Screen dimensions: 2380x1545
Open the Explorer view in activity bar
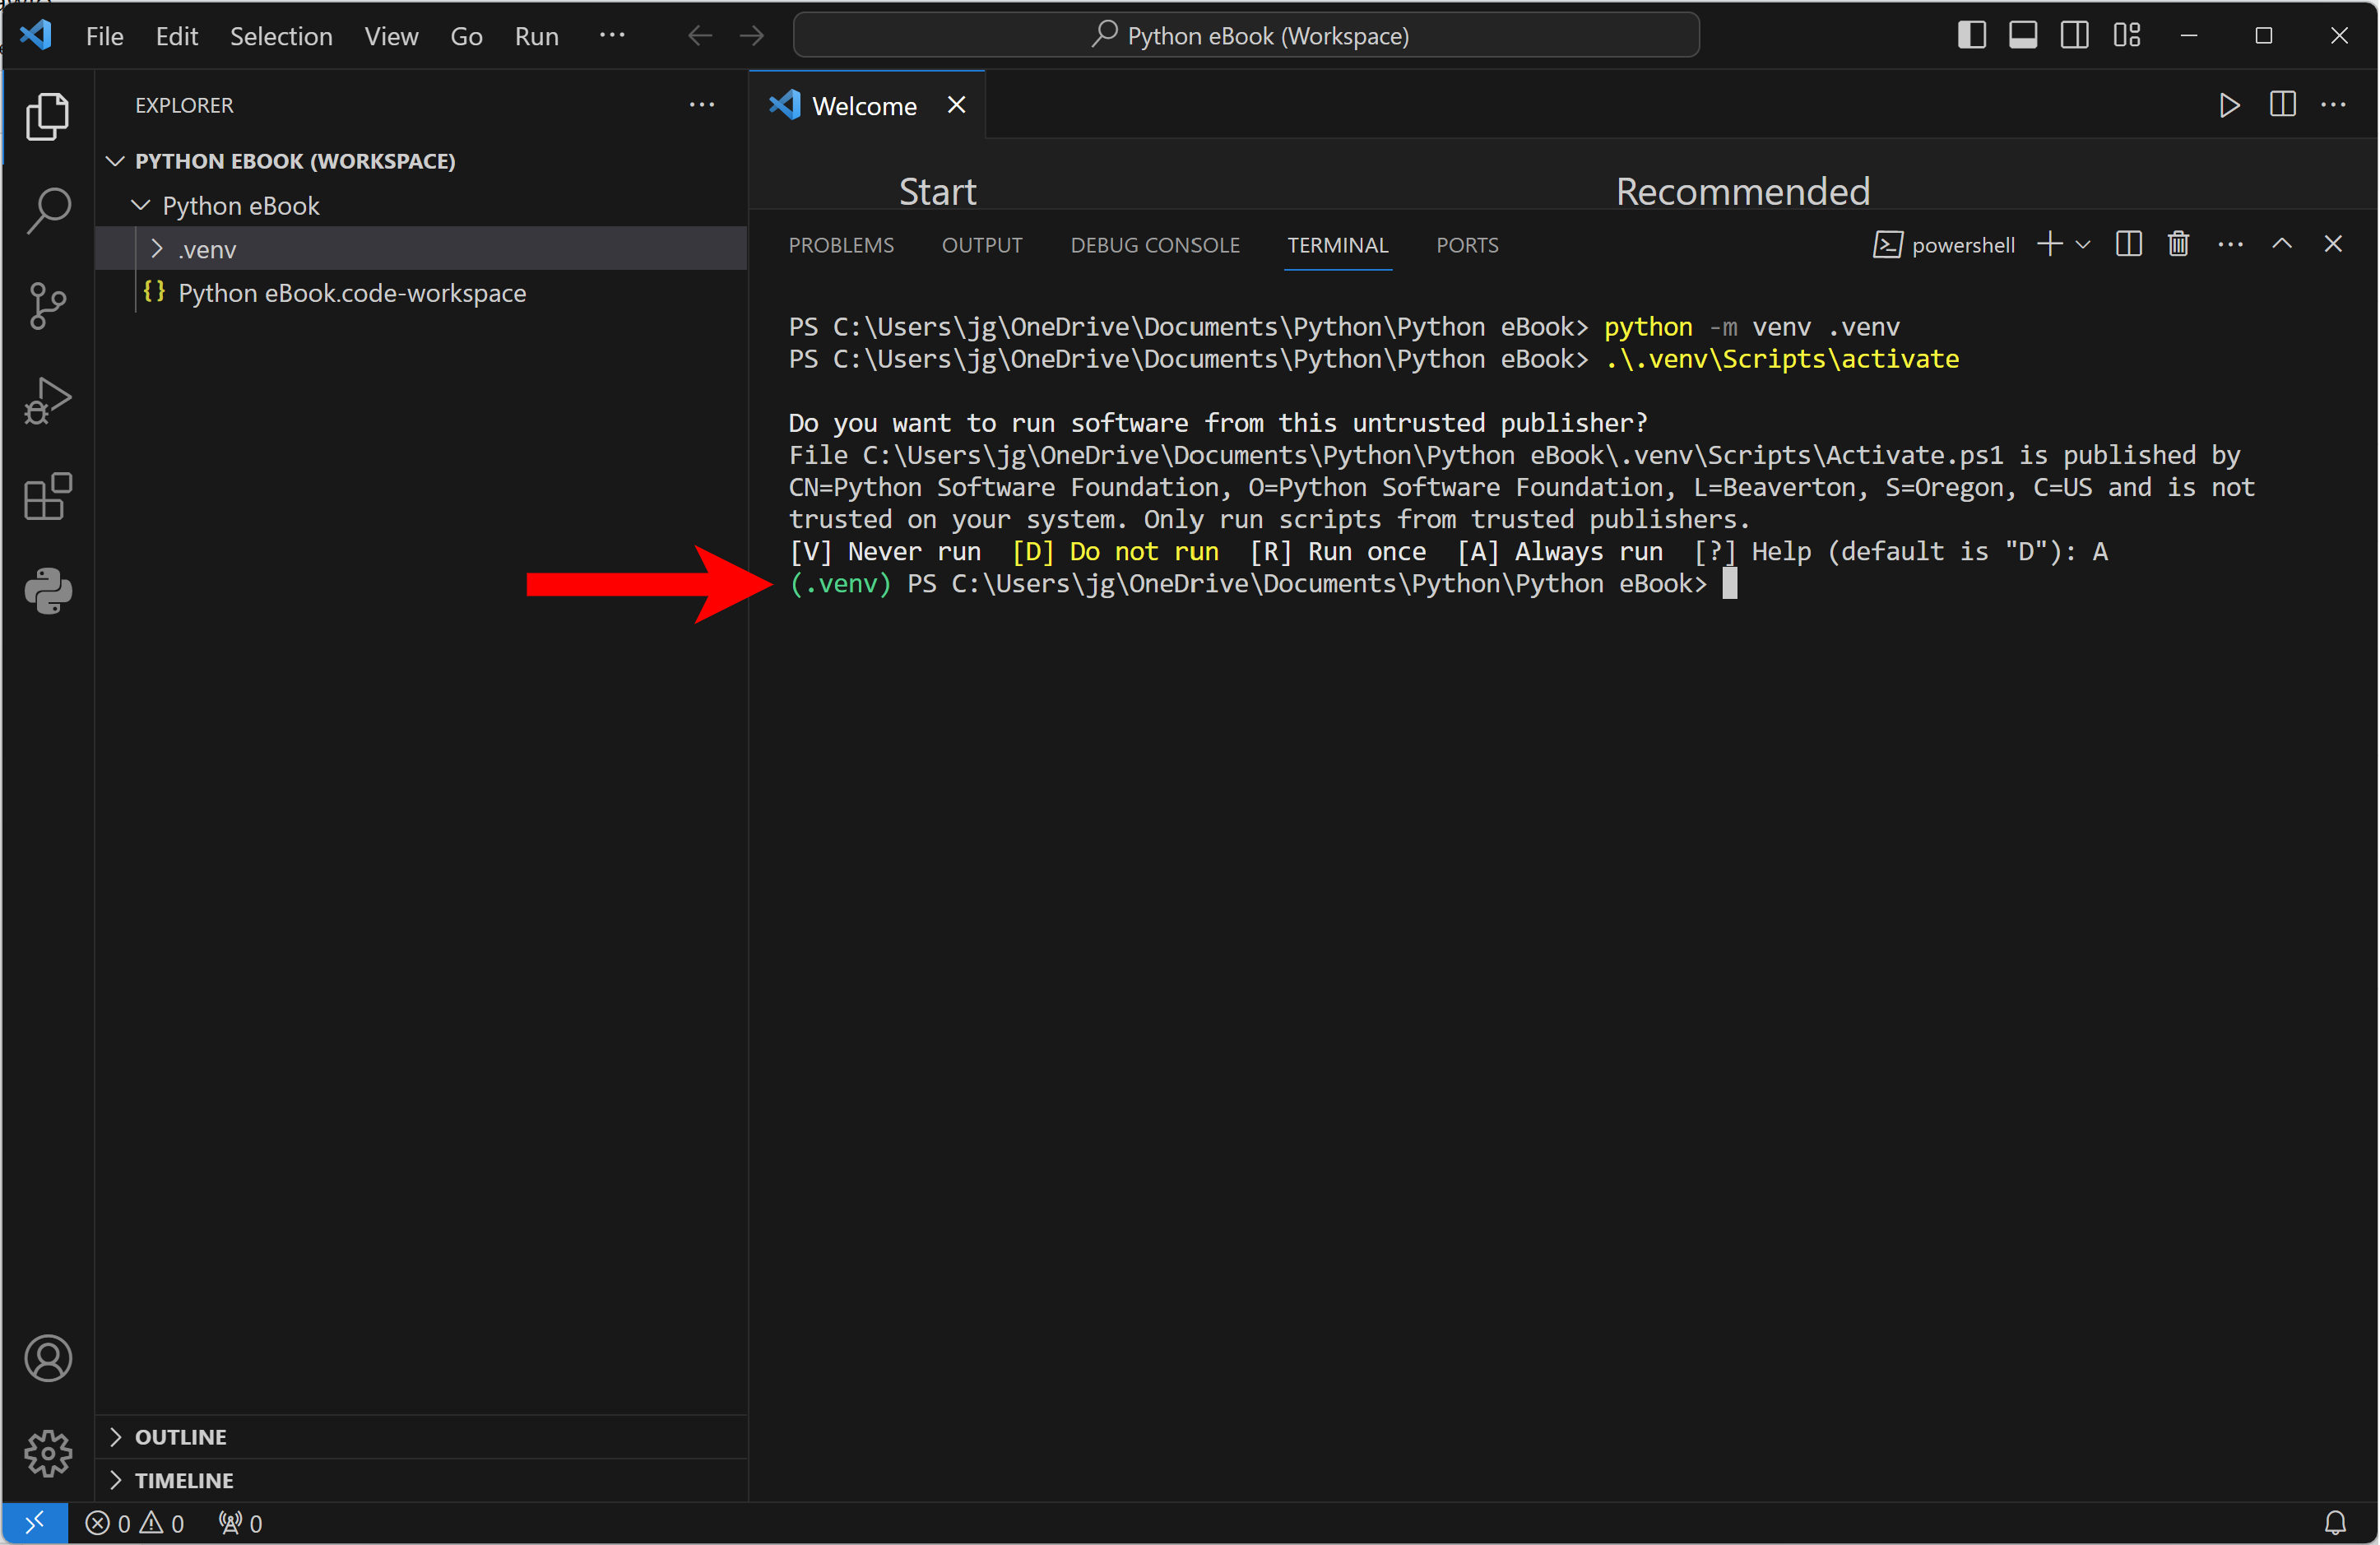click(x=47, y=116)
